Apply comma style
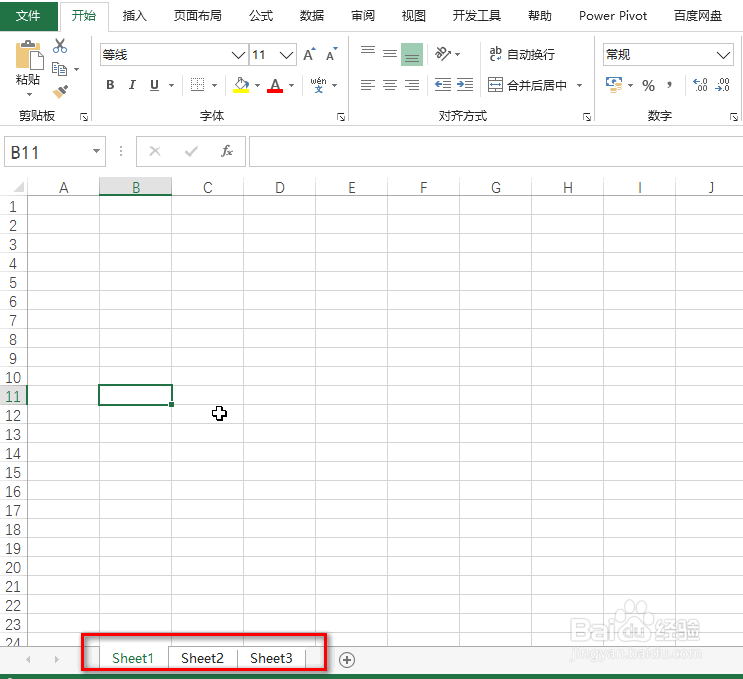743x679 pixels. [x=669, y=85]
